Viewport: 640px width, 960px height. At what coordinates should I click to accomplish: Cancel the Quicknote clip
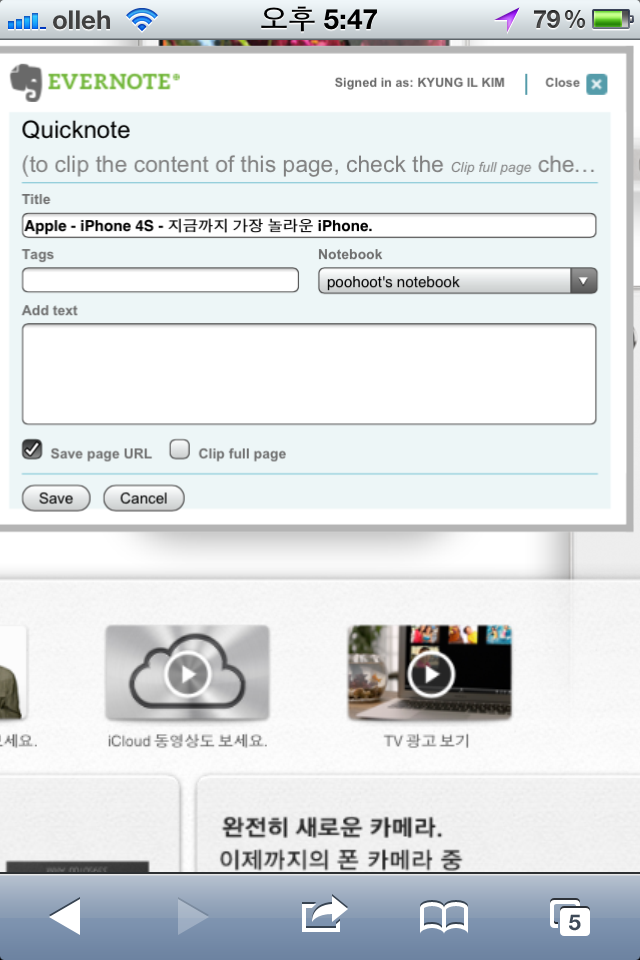143,498
